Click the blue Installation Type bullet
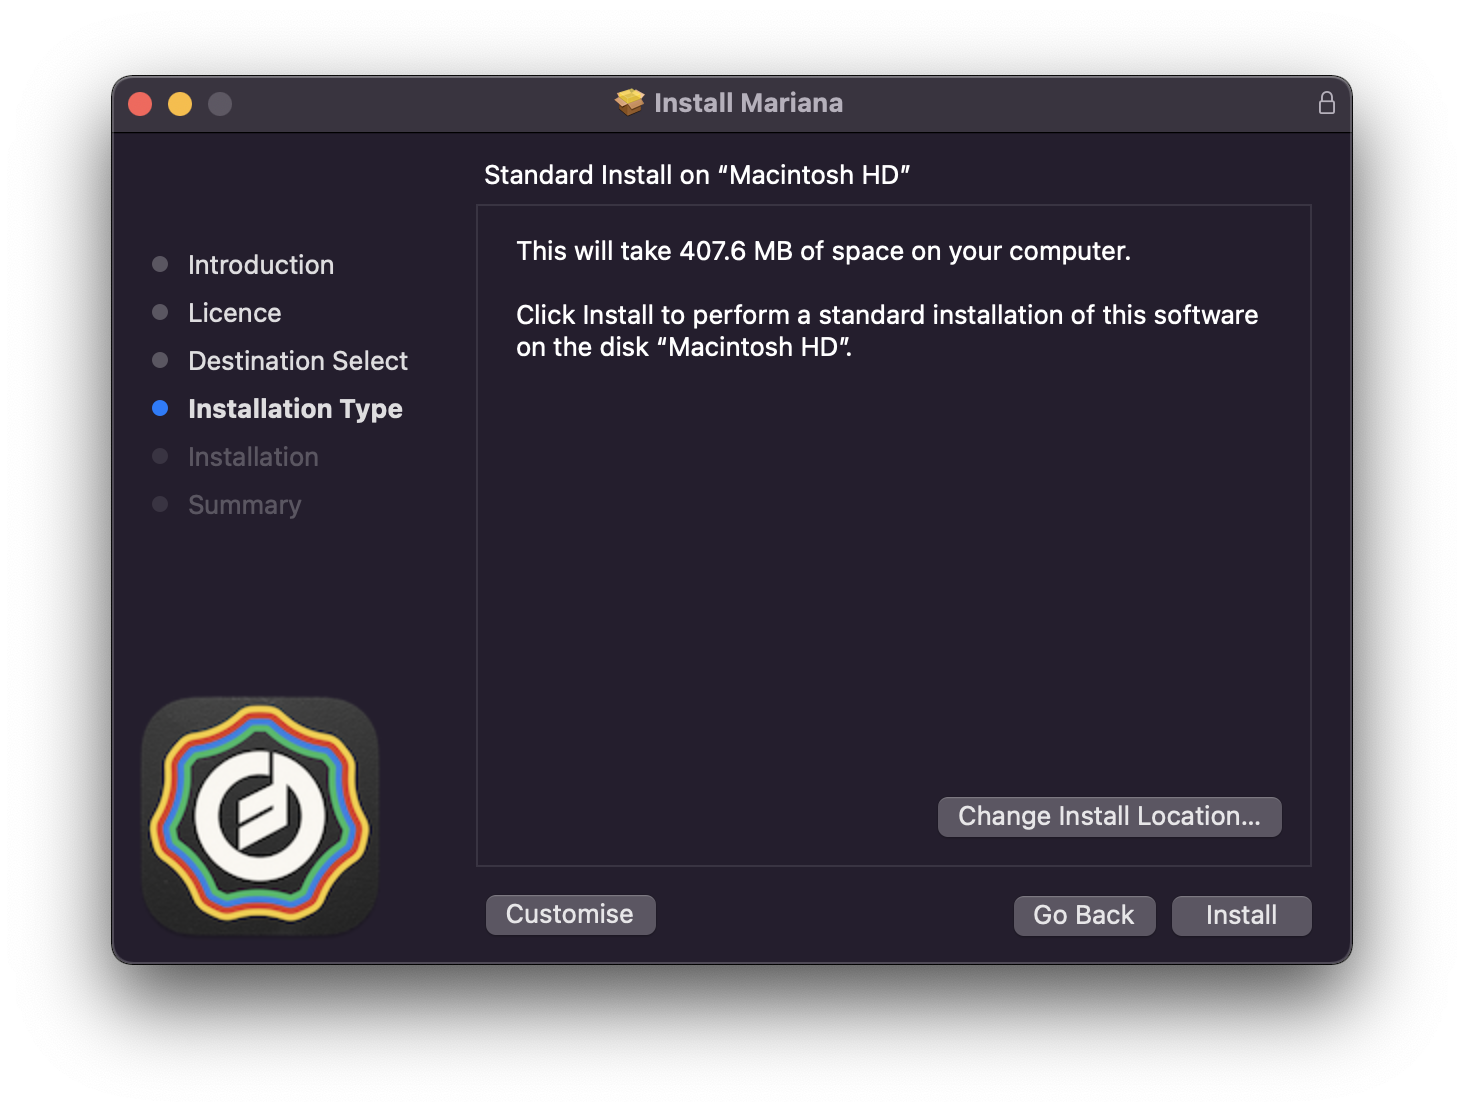Image resolution: width=1464 pixels, height=1112 pixels. coord(160,408)
